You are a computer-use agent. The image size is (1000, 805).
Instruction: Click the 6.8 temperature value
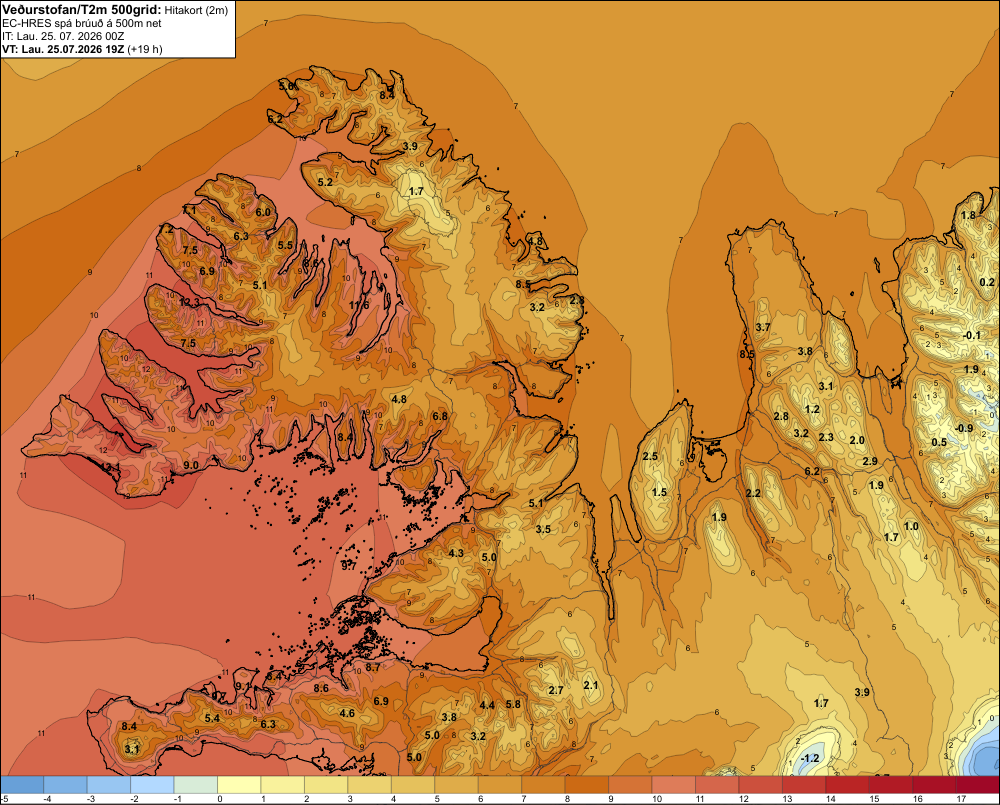(440, 417)
